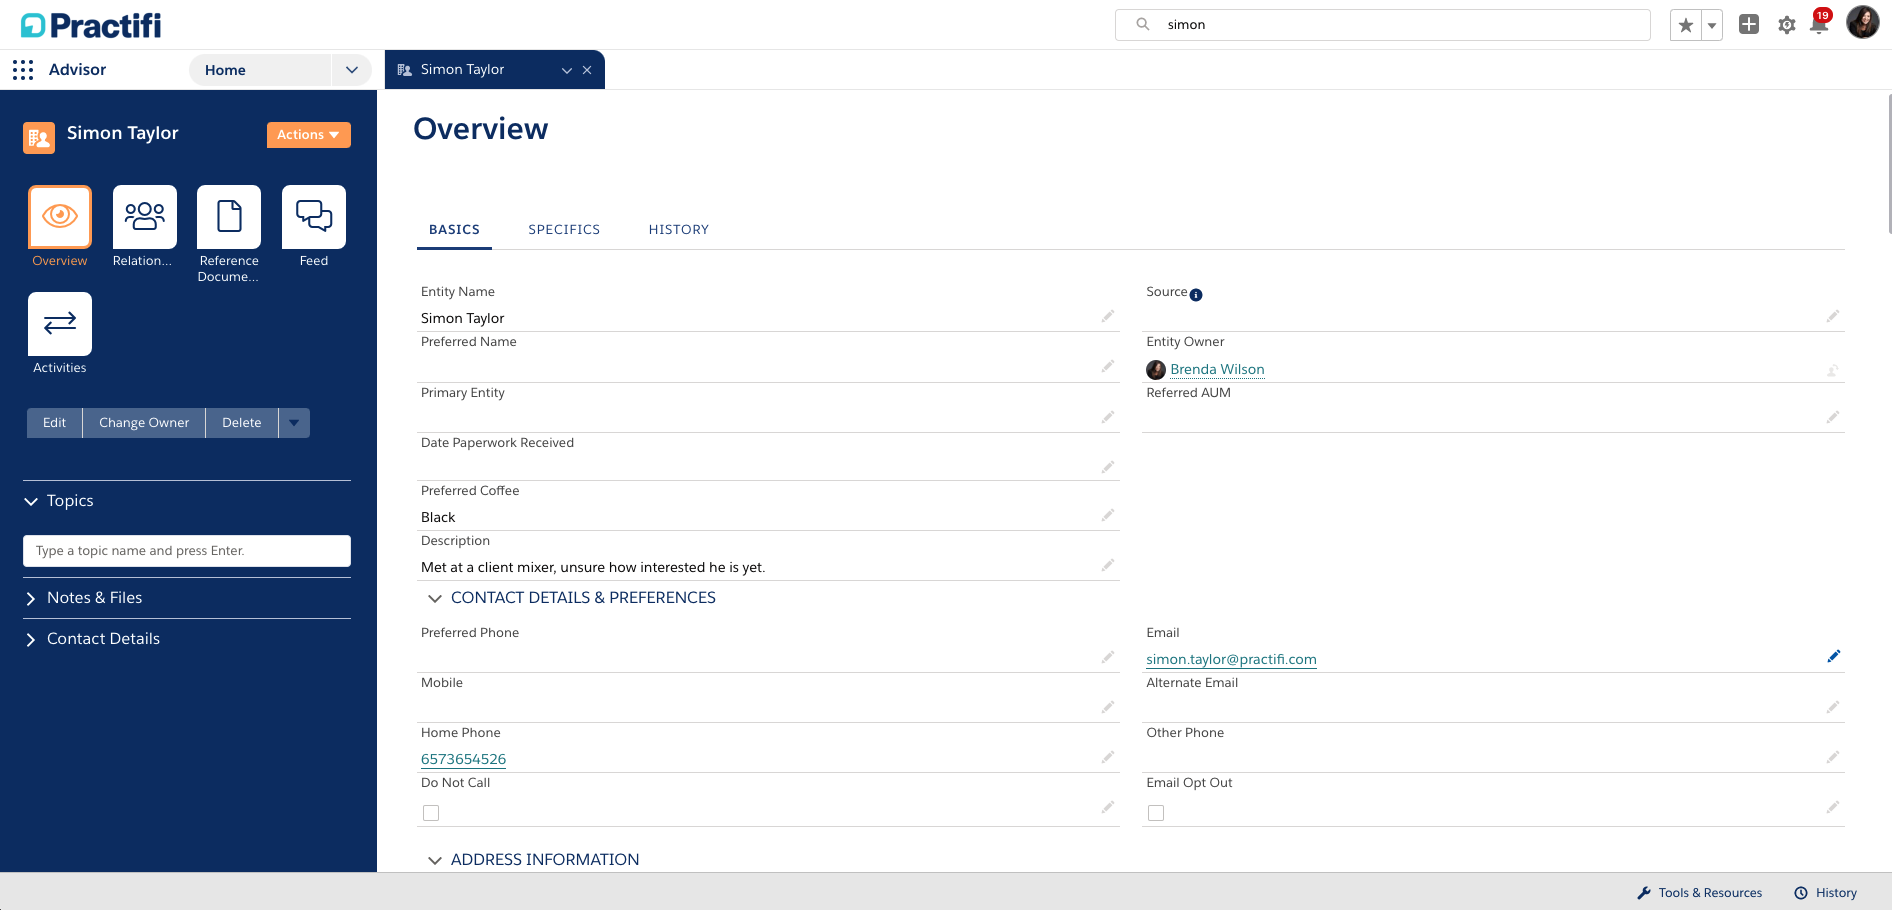This screenshot has width=1892, height=910.
Task: Open the History utility bar item
Action: [x=1826, y=893]
